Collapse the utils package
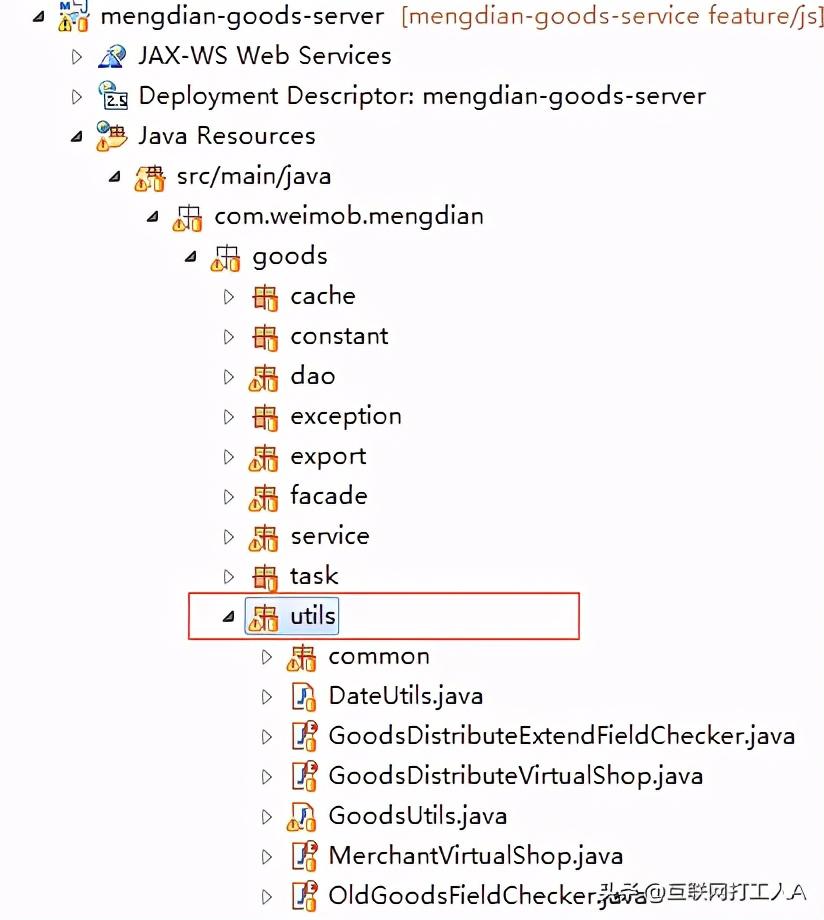 (x=229, y=617)
